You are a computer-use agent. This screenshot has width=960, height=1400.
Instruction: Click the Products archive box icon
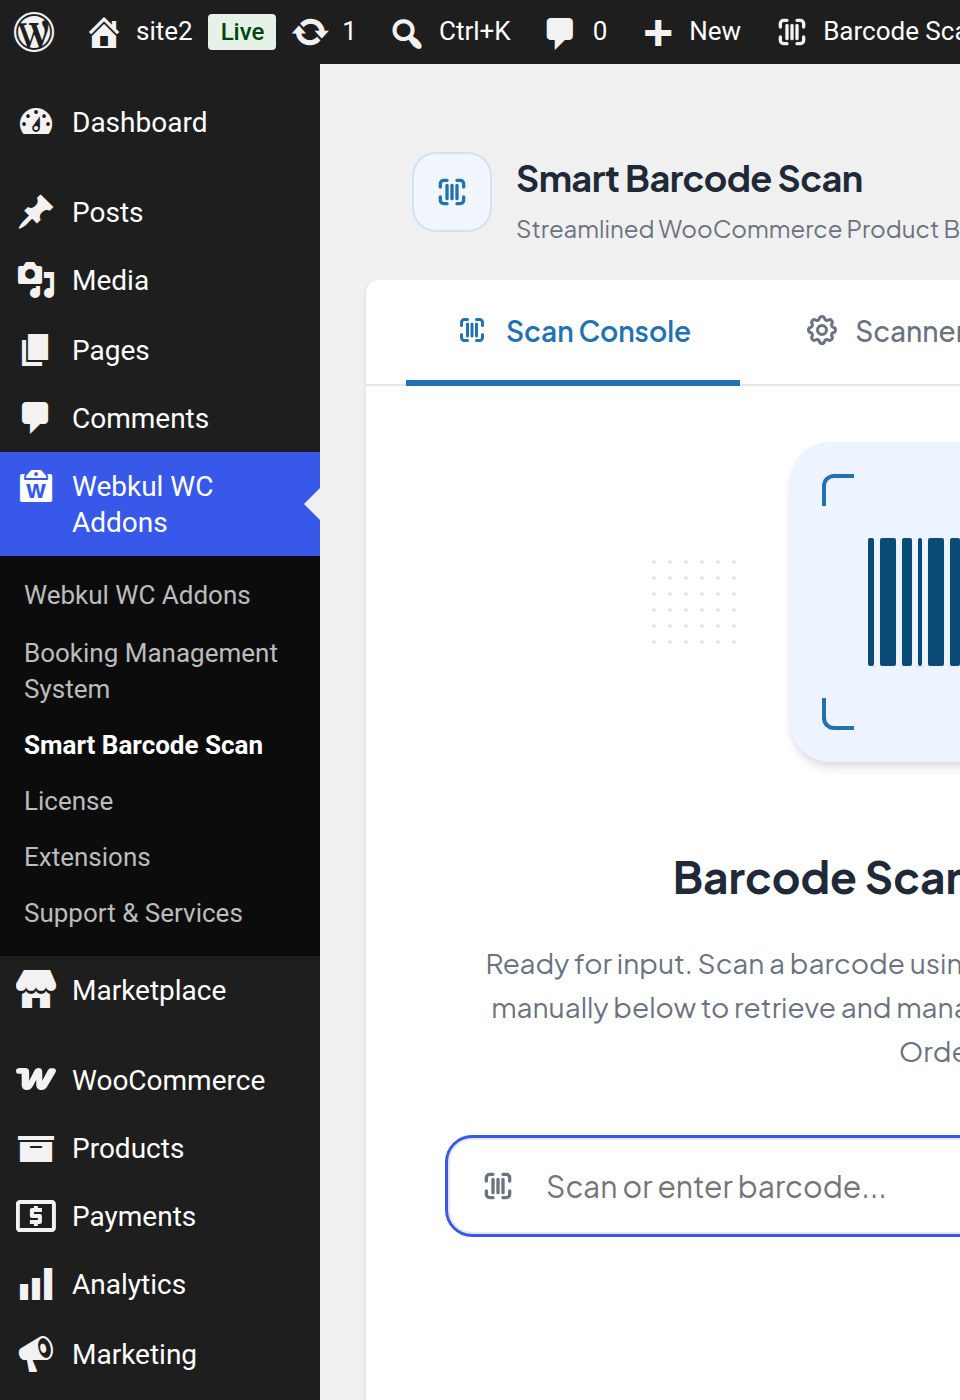(36, 1148)
